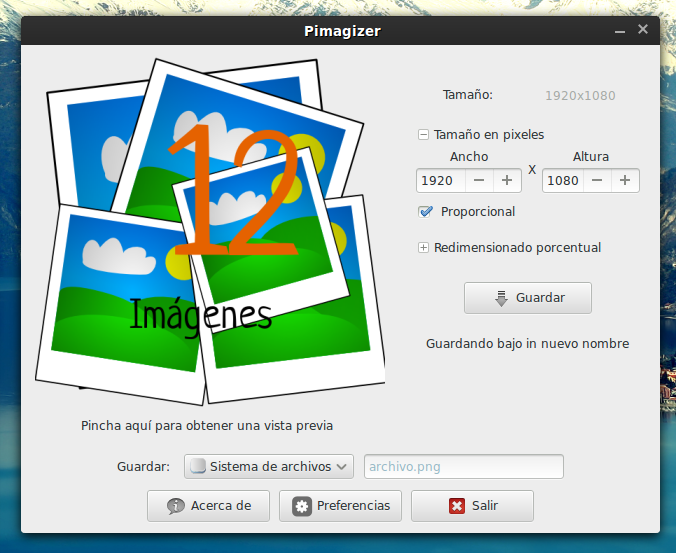Increase Ancho width with plus button

point(507,181)
